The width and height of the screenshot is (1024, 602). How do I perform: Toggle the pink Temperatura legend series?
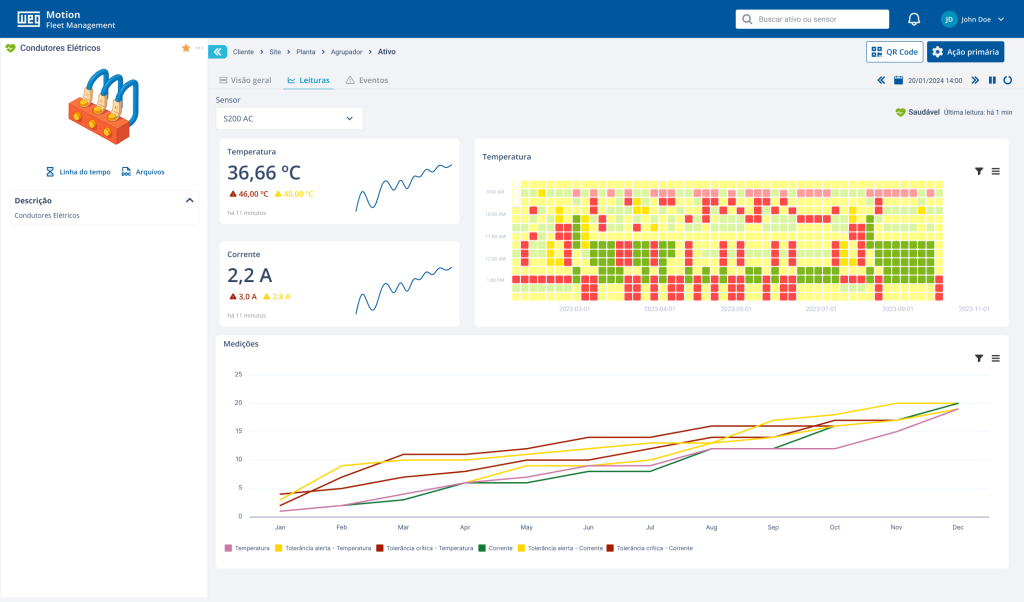point(247,548)
